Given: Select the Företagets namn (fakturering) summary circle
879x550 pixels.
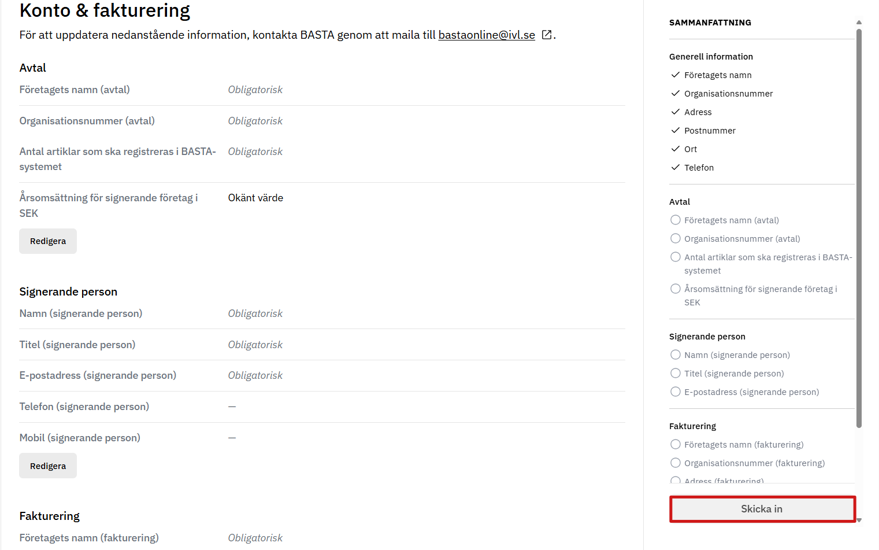Looking at the screenshot, I should click(x=675, y=445).
